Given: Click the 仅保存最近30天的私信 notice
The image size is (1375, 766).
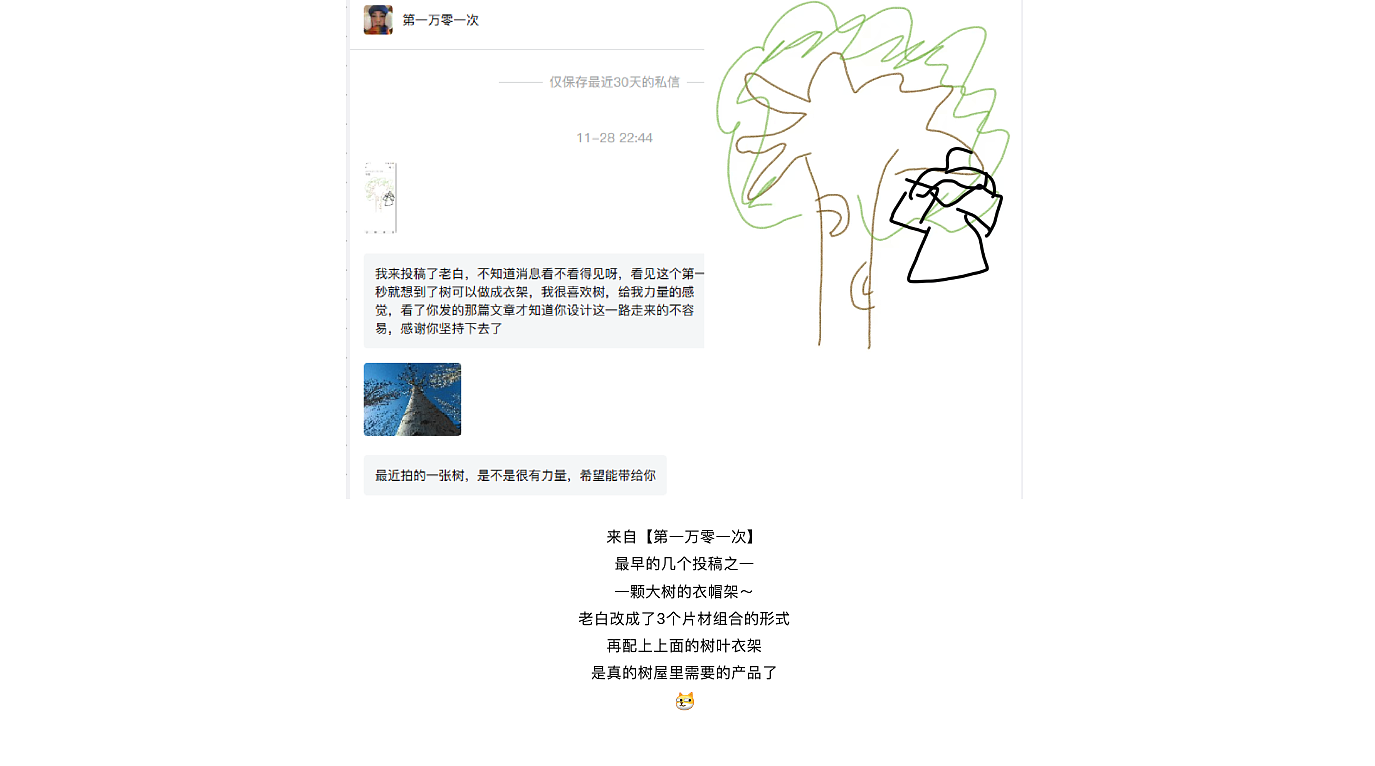Looking at the screenshot, I should (x=614, y=82).
